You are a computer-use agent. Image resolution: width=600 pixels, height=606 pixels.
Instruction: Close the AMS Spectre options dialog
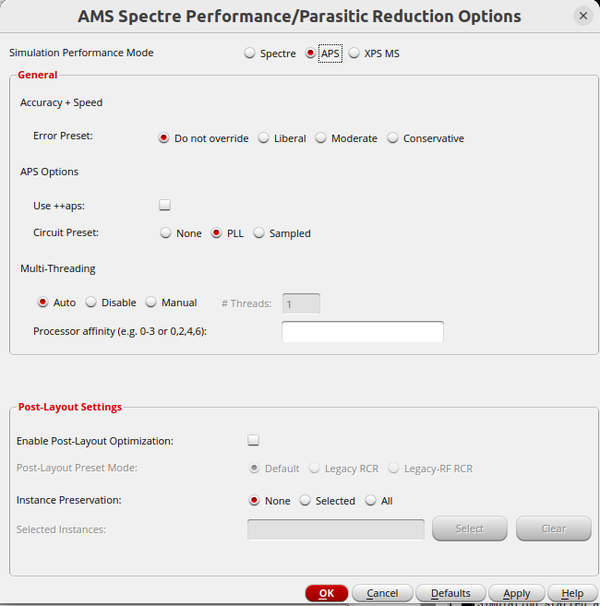(x=583, y=16)
